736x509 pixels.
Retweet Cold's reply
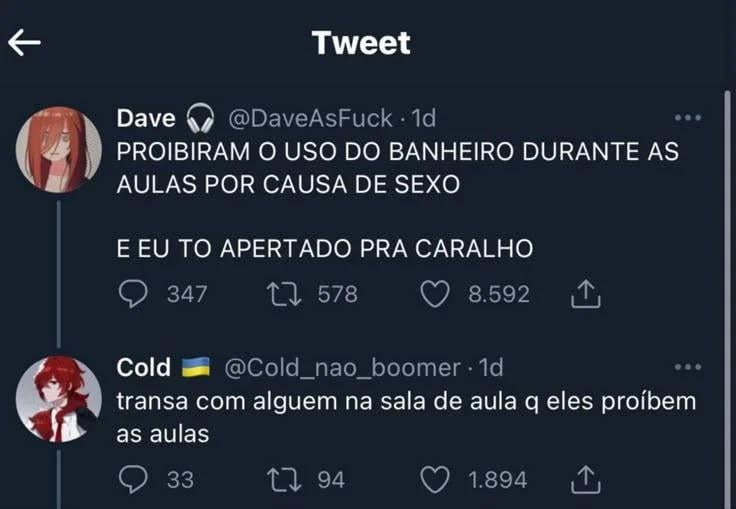click(x=284, y=479)
